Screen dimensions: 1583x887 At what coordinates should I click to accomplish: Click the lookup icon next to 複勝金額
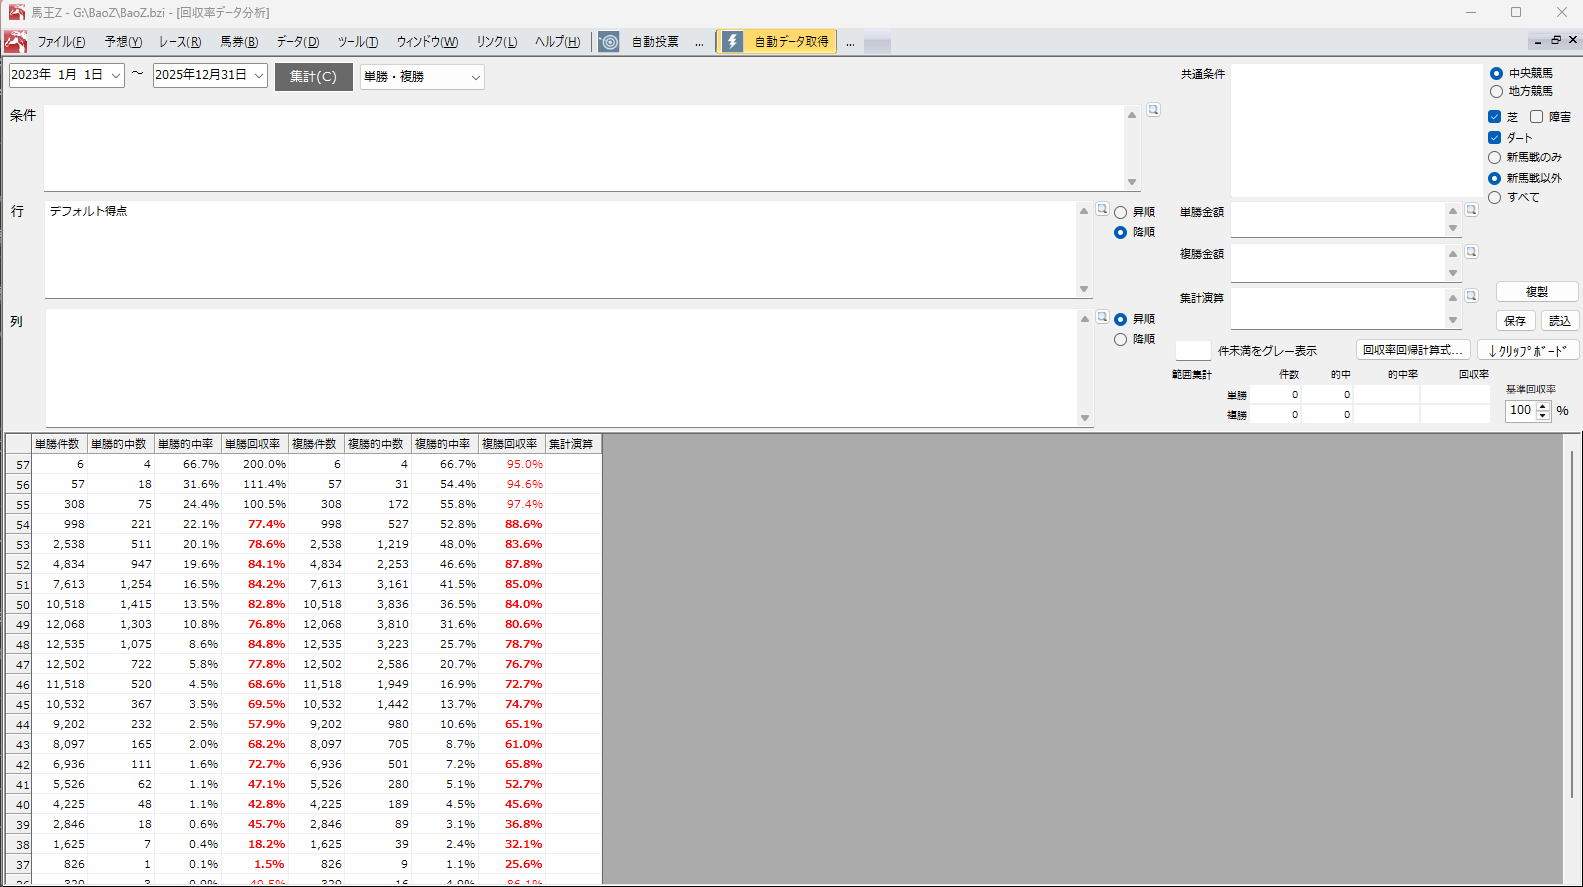tap(1471, 252)
